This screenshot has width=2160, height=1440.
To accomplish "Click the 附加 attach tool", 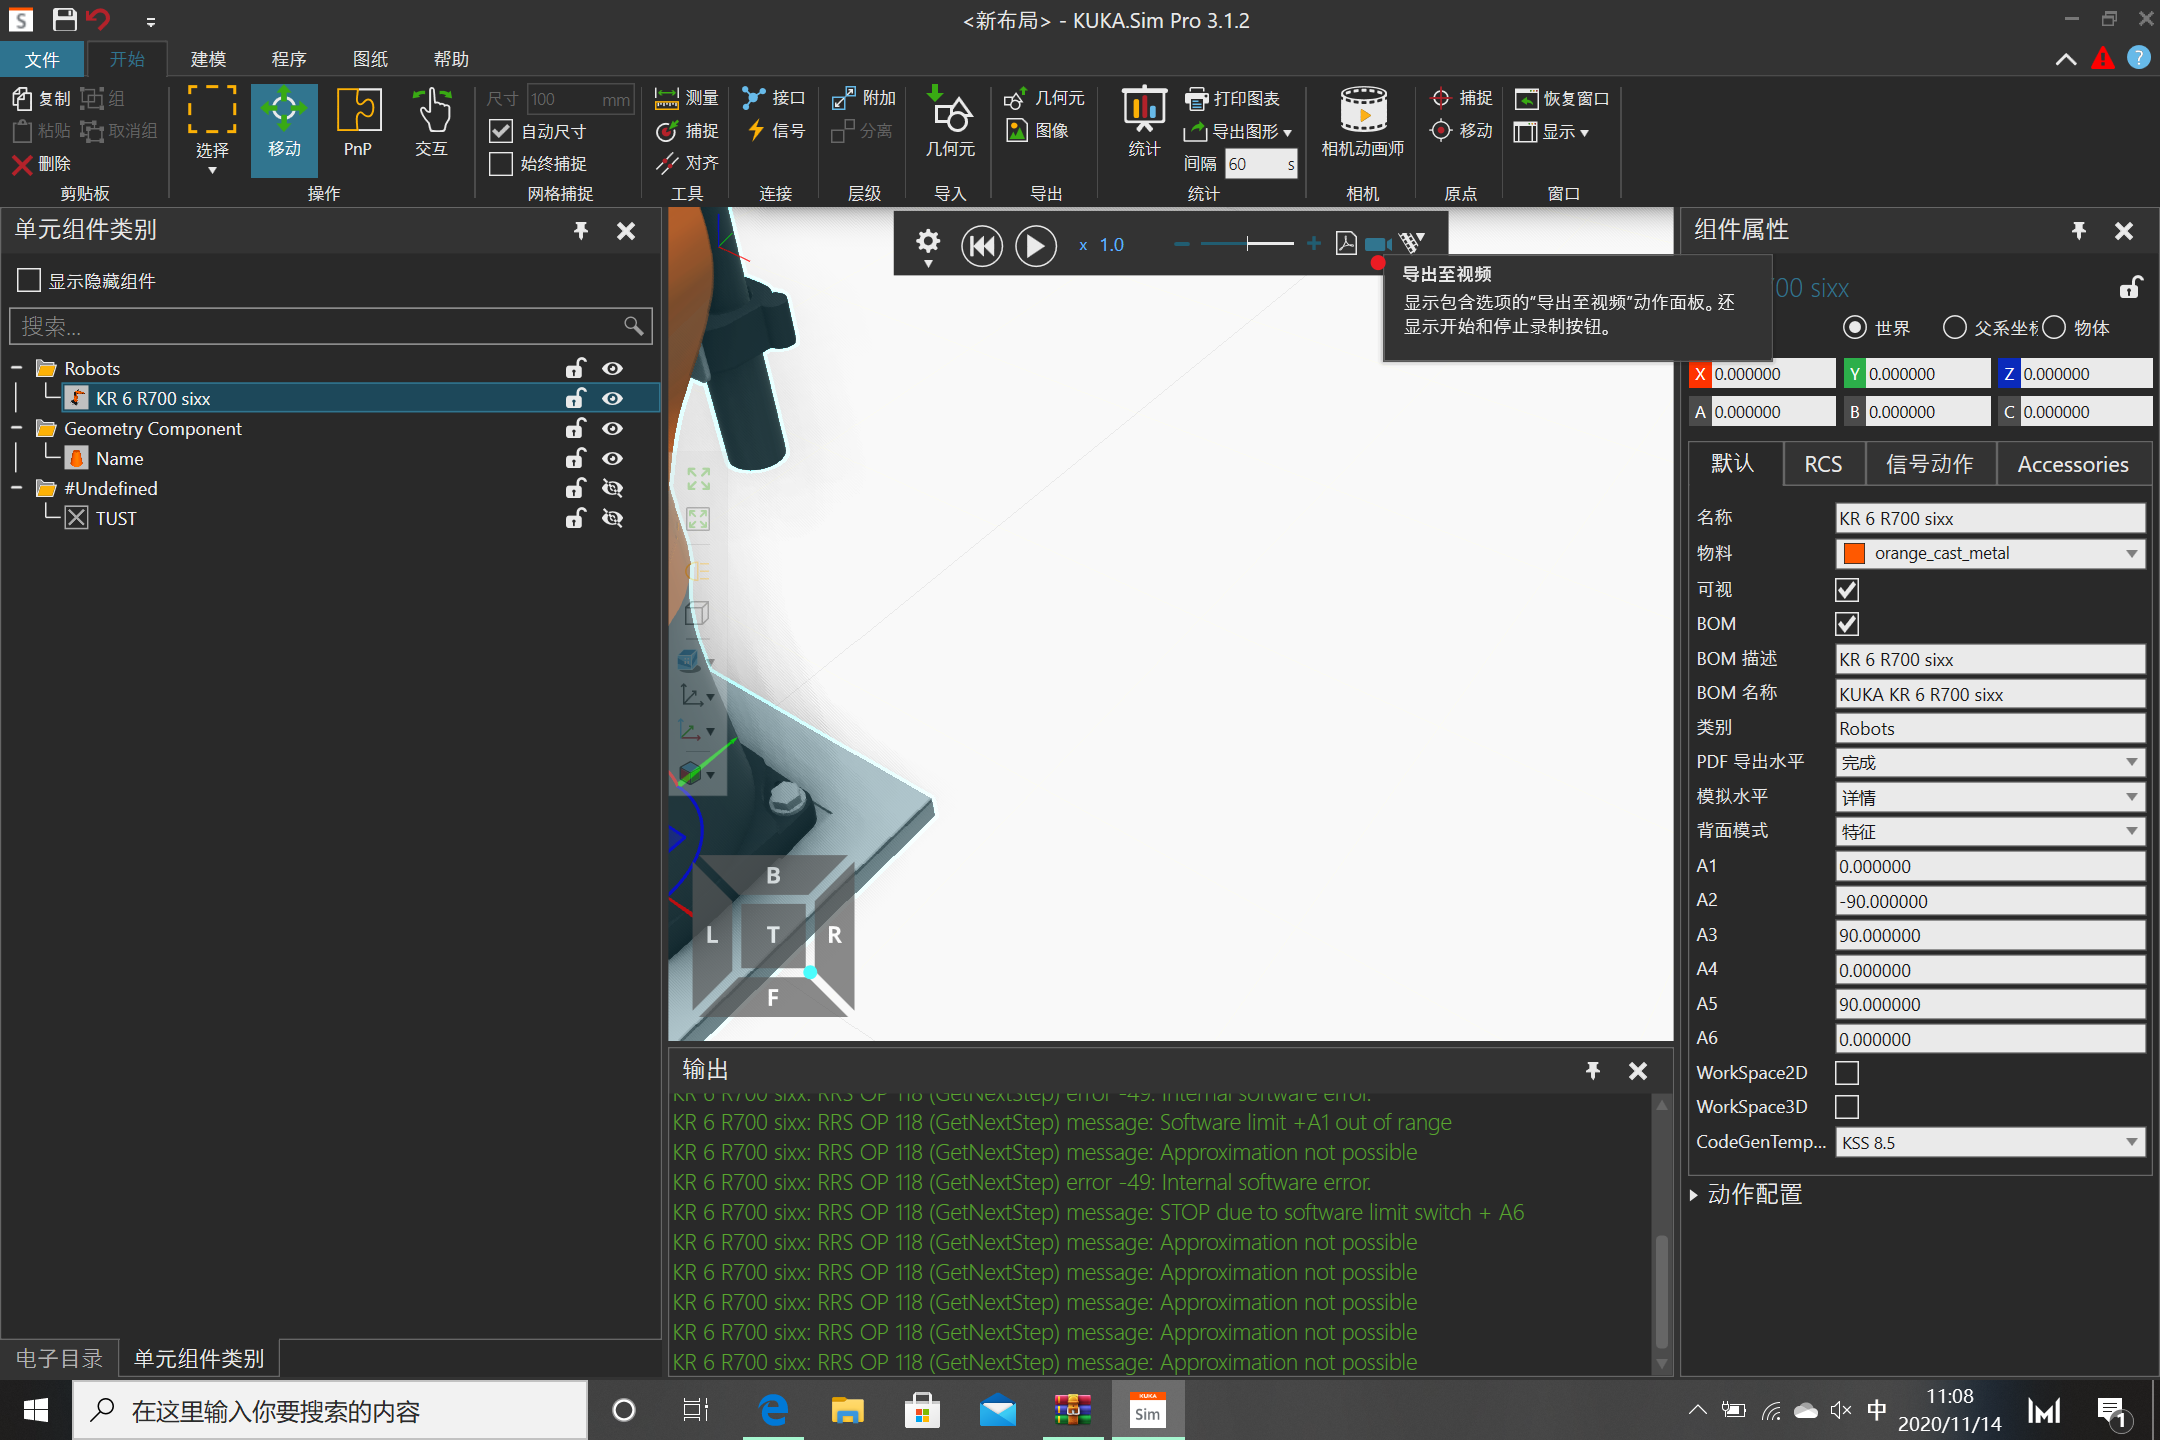I will click(x=864, y=98).
